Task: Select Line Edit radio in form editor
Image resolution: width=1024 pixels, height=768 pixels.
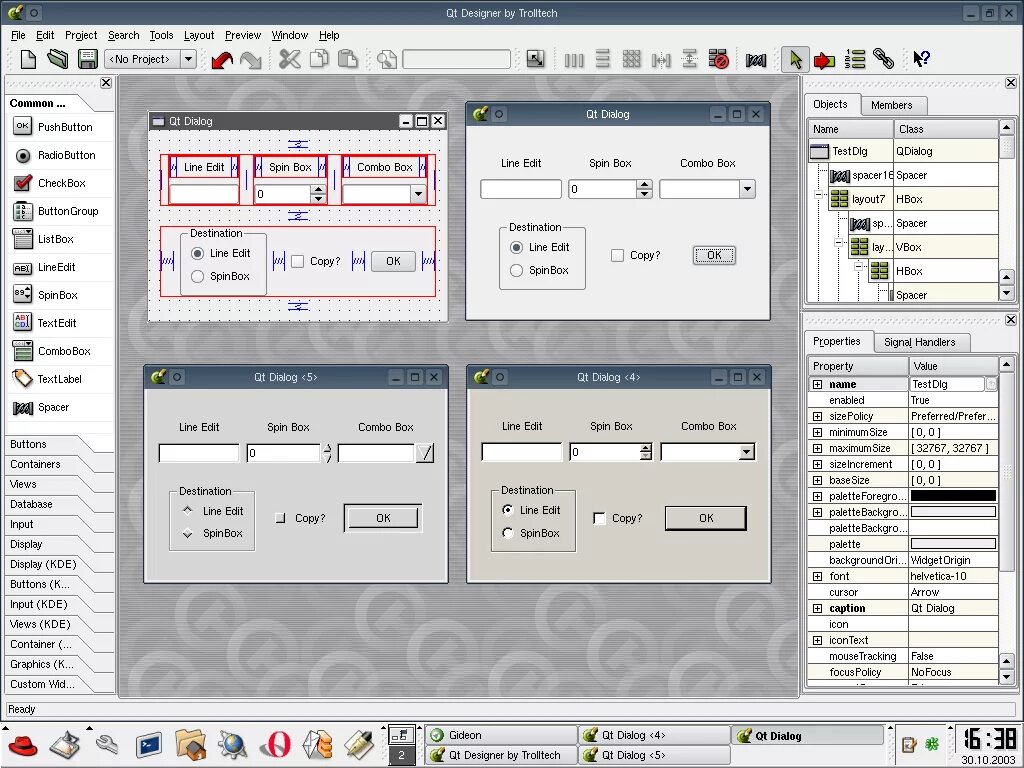Action: point(197,253)
